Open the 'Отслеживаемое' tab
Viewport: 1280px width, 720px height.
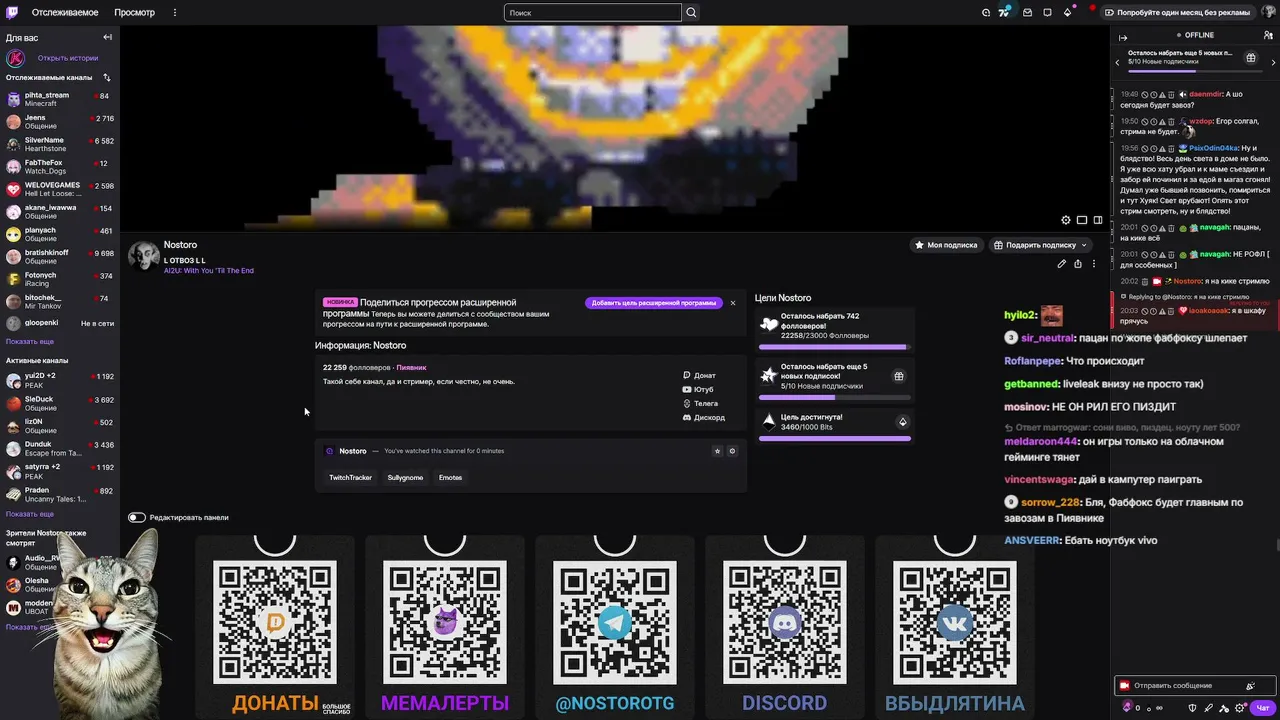point(65,13)
